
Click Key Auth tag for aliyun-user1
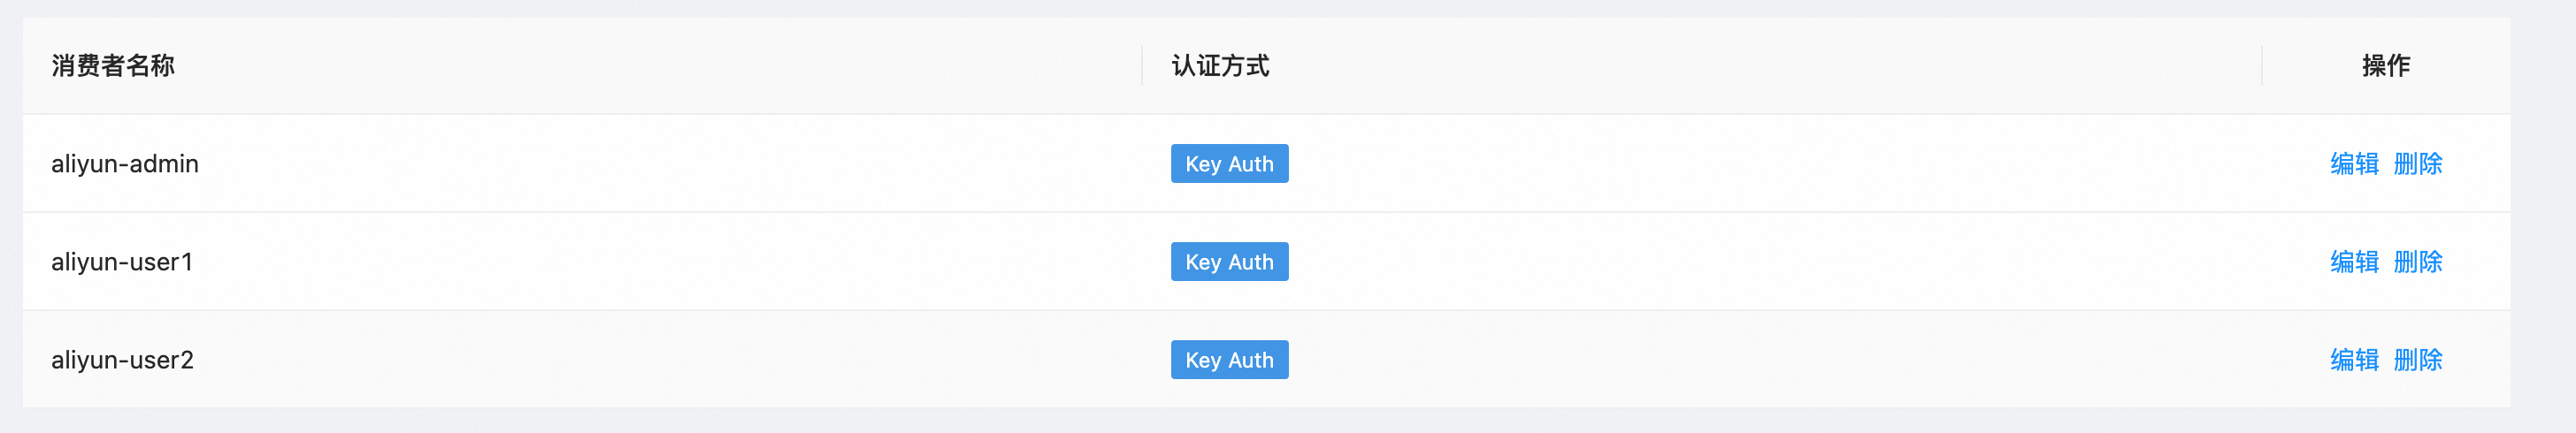pyautogui.click(x=1229, y=262)
